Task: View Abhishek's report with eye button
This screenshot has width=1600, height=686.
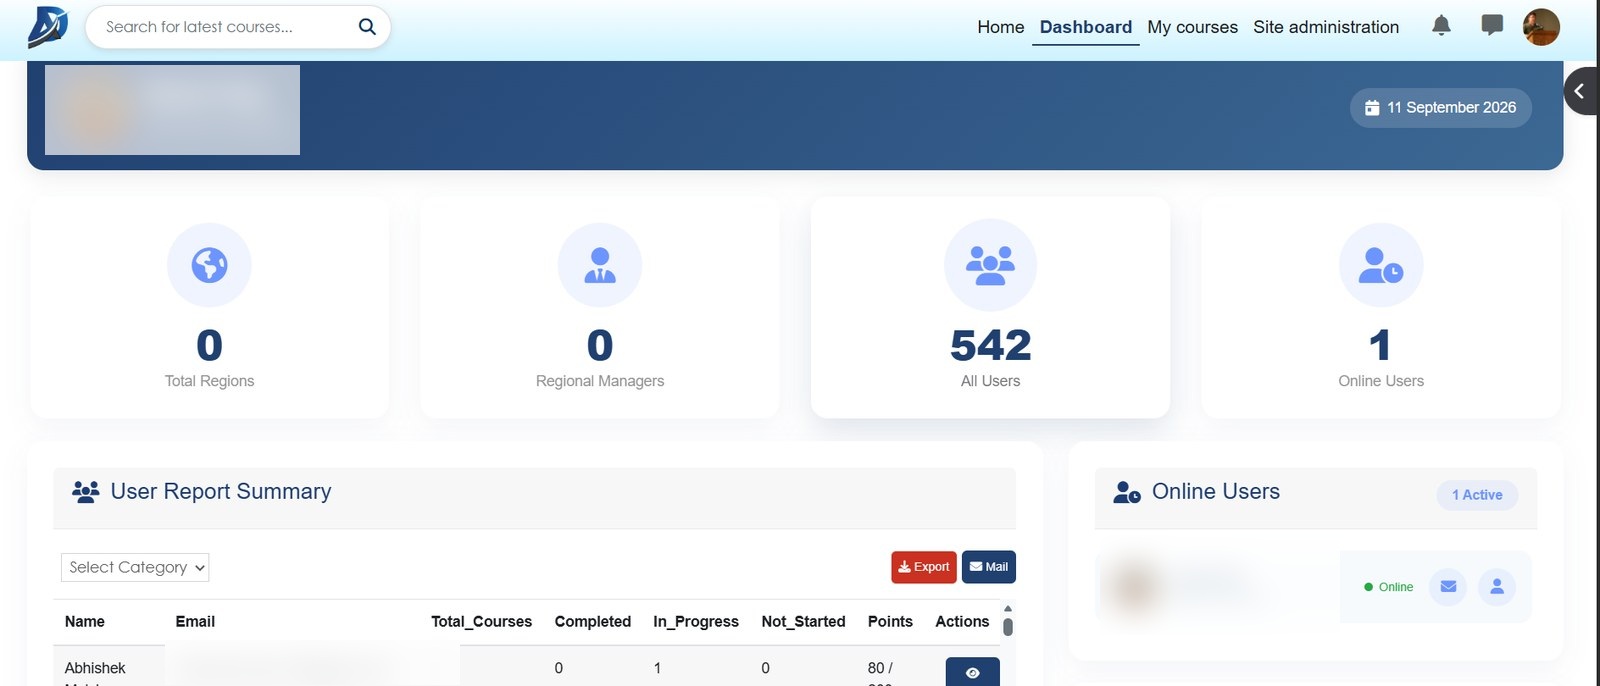Action: click(972, 672)
